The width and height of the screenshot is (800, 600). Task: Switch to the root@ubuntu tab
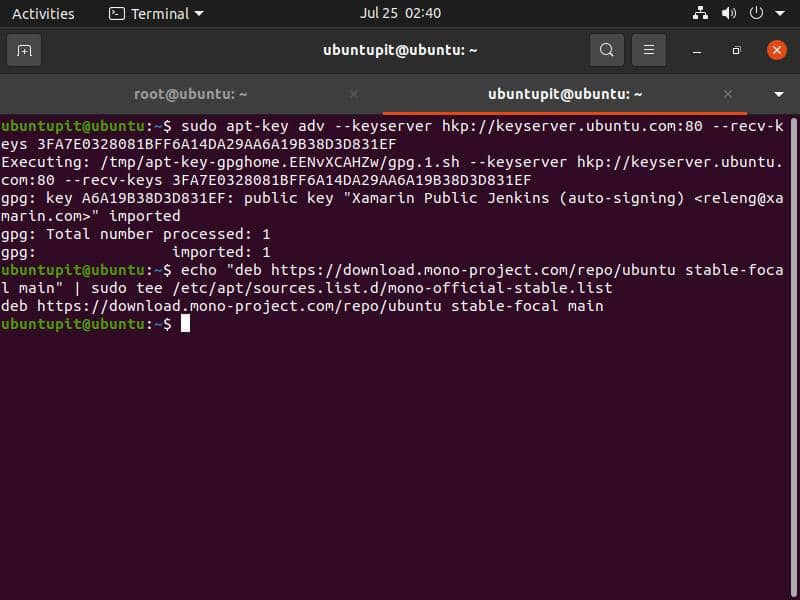click(190, 93)
